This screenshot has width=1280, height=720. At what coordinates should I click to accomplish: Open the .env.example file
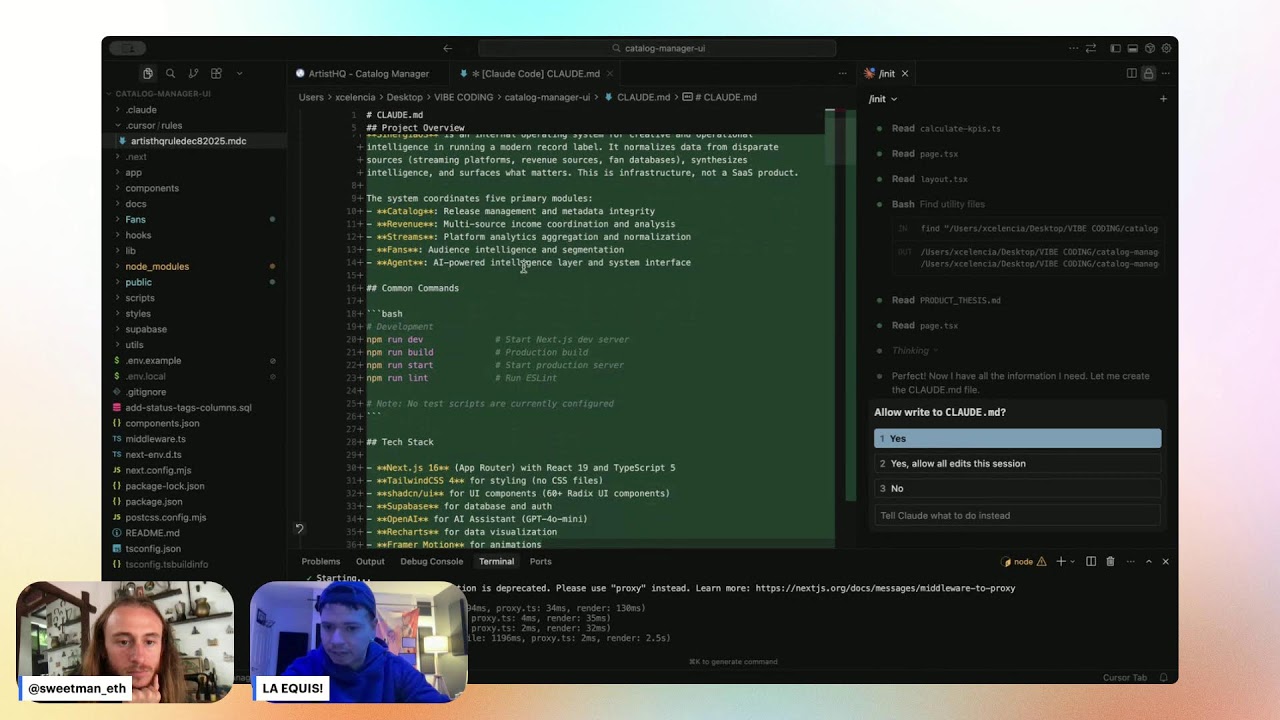coord(153,360)
